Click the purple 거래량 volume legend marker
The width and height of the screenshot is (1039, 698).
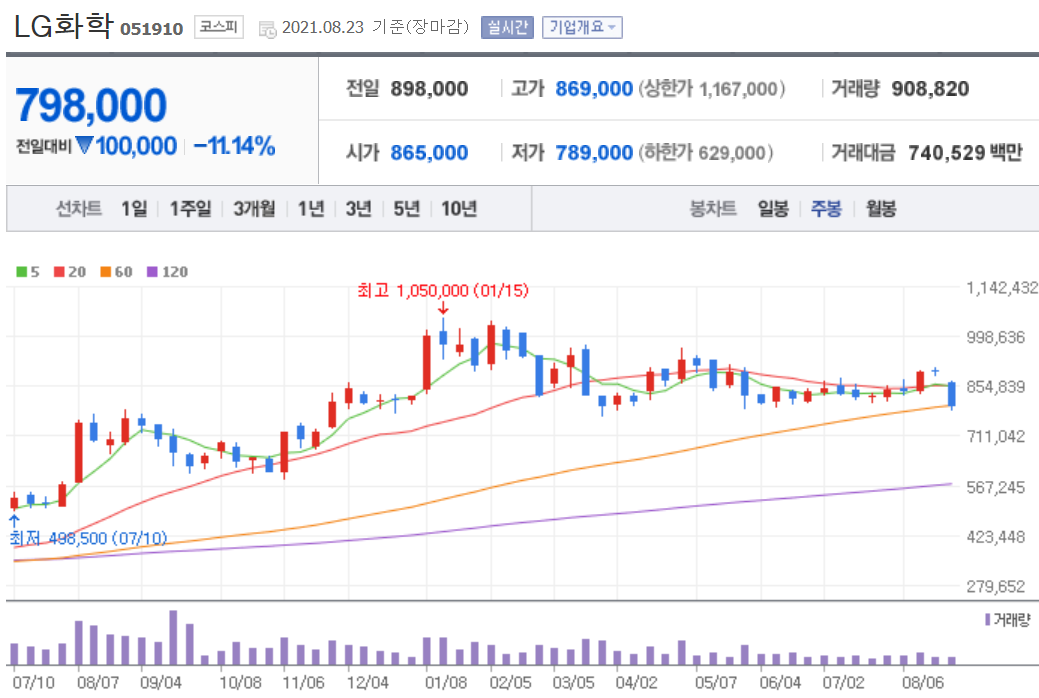click(987, 619)
